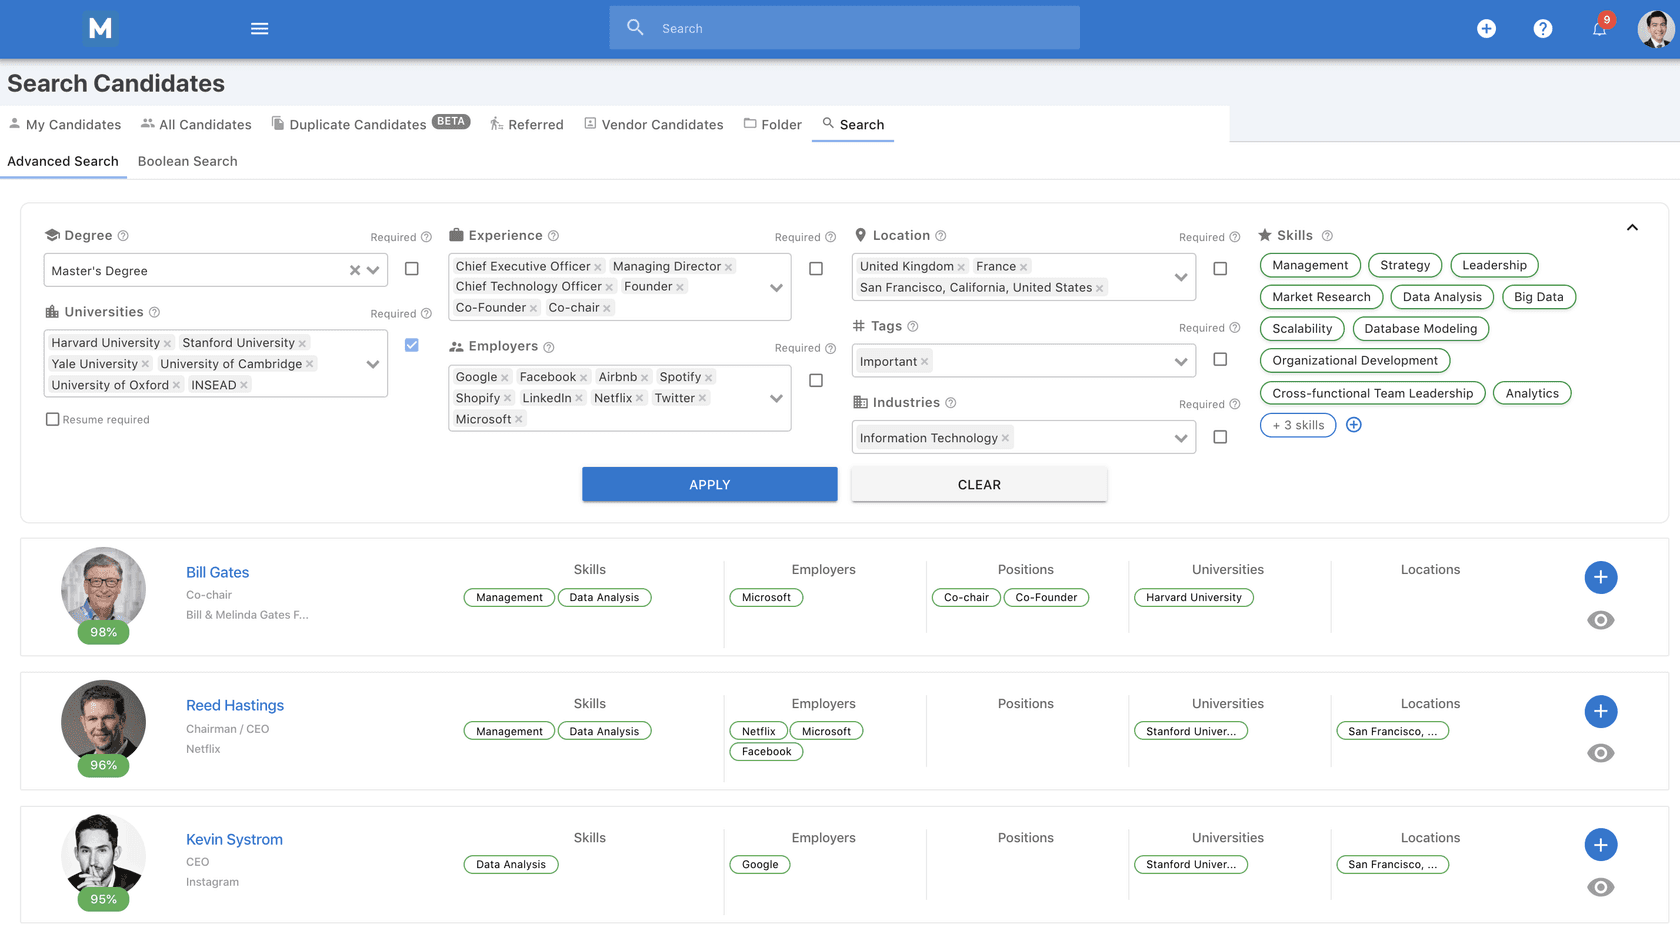Toggle Industries required checkbox
1680x928 pixels.
1220,437
